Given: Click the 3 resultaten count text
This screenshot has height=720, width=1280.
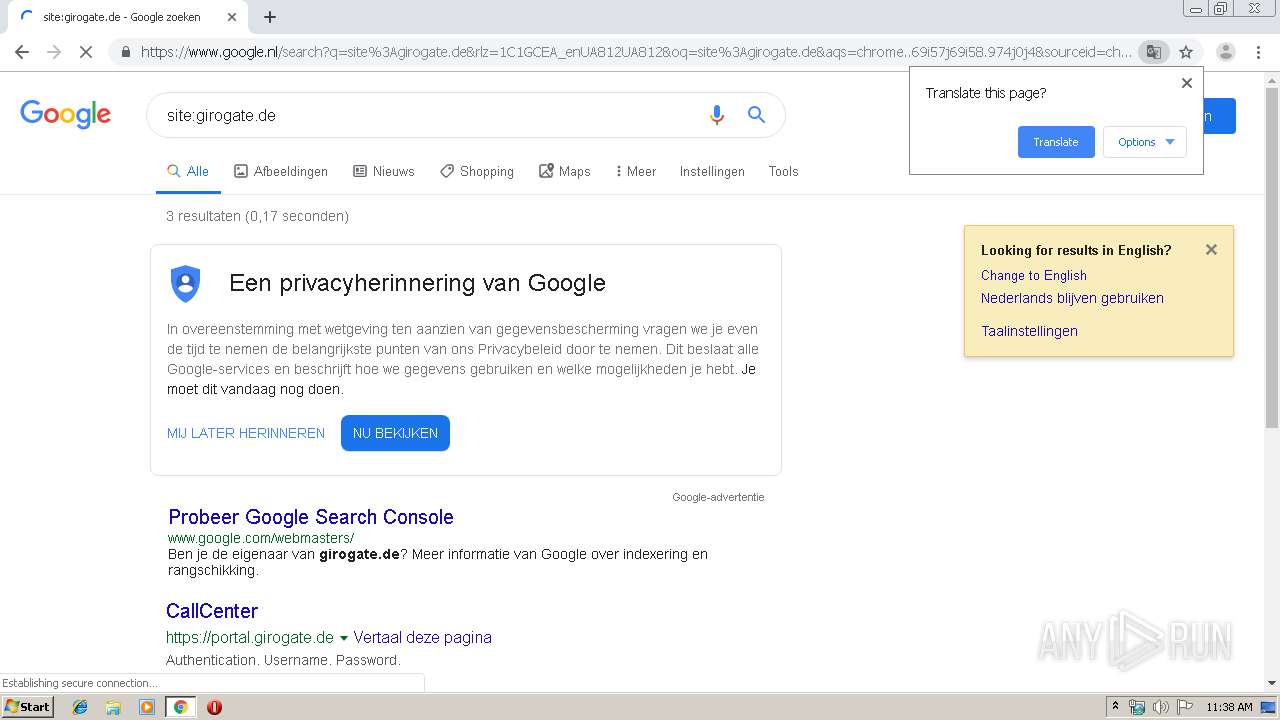Looking at the screenshot, I should [257, 216].
